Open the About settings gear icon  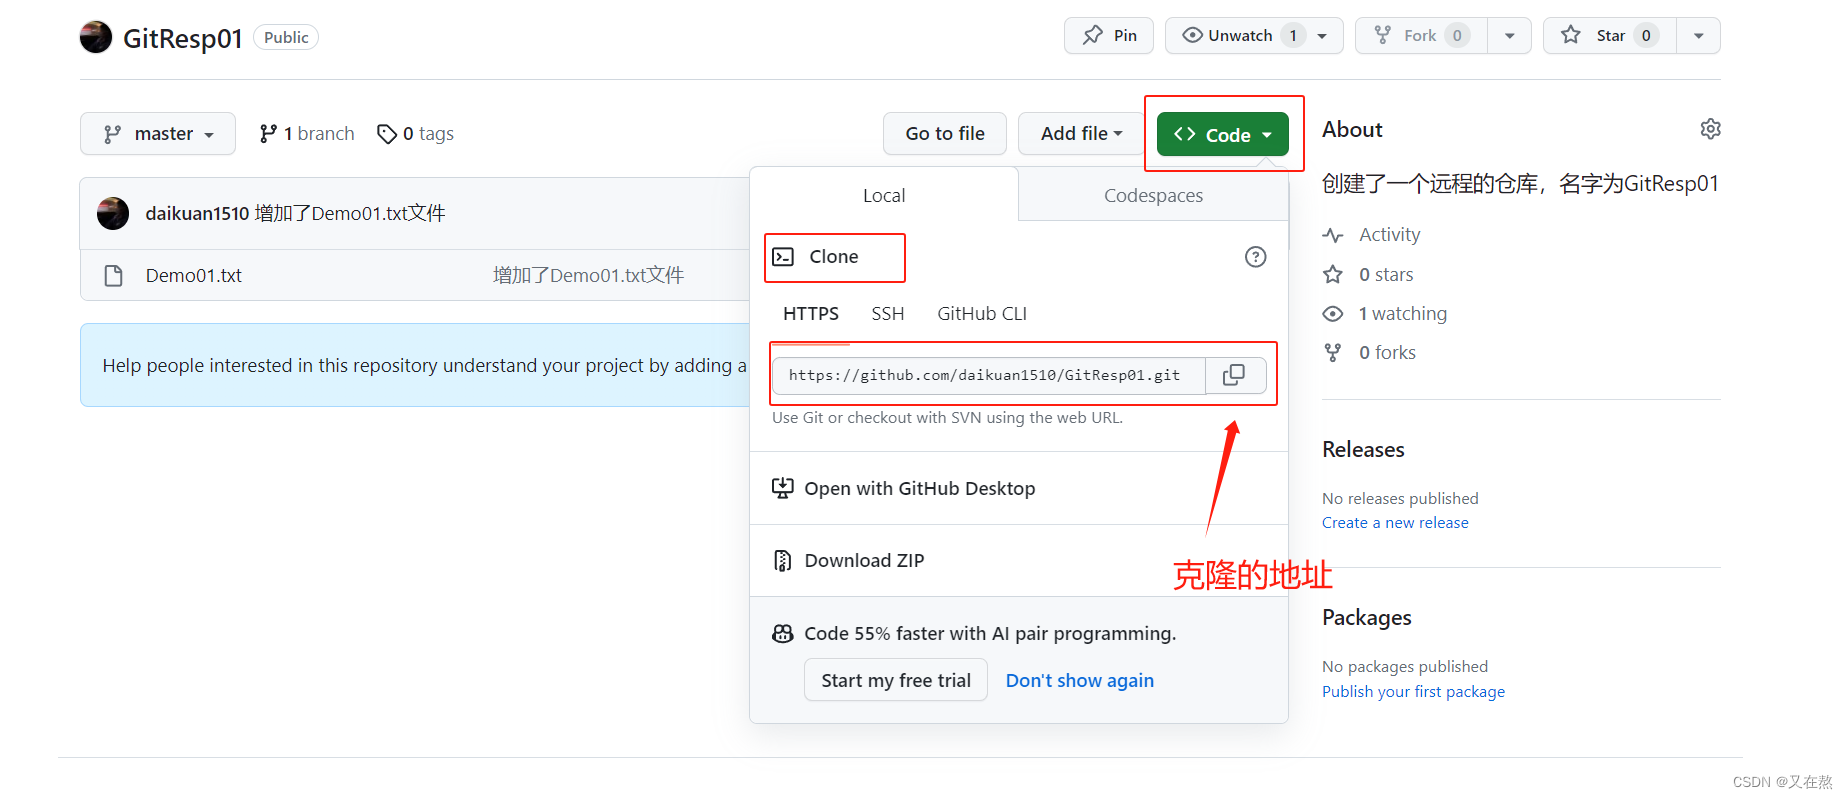pos(1710,129)
